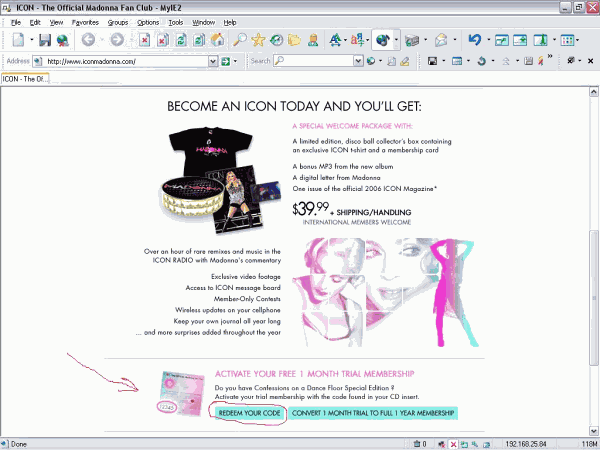Image resolution: width=600 pixels, height=450 pixels.
Task: Expand the Address bar URL dropdown
Action: [x=213, y=61]
